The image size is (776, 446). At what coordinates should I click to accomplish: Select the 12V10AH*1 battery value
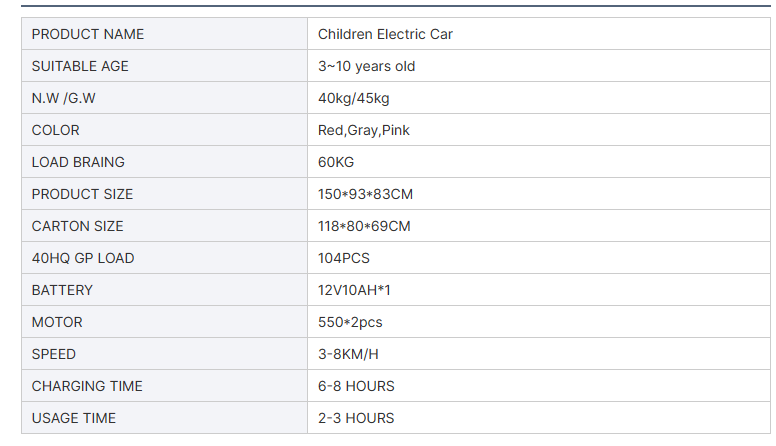pos(355,290)
